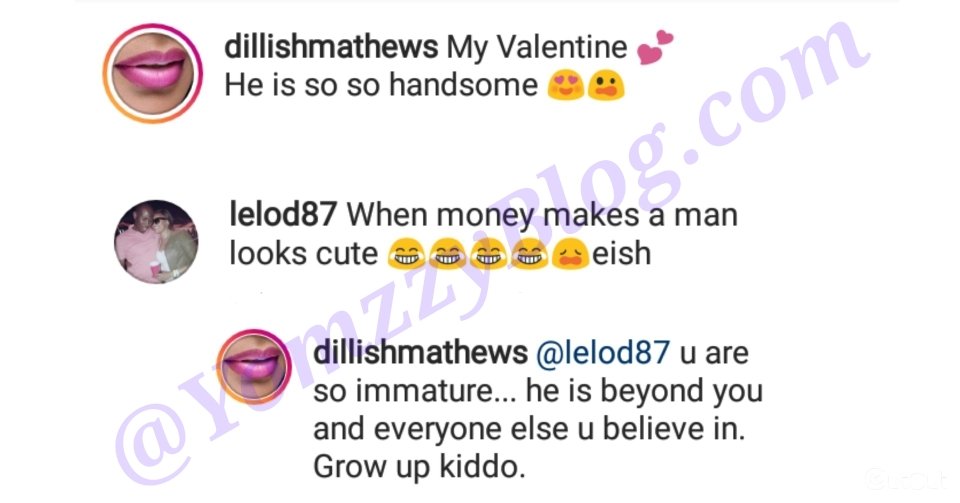960x503 pixels.
Task: Open lelod87 username in the comment
Action: (282, 215)
